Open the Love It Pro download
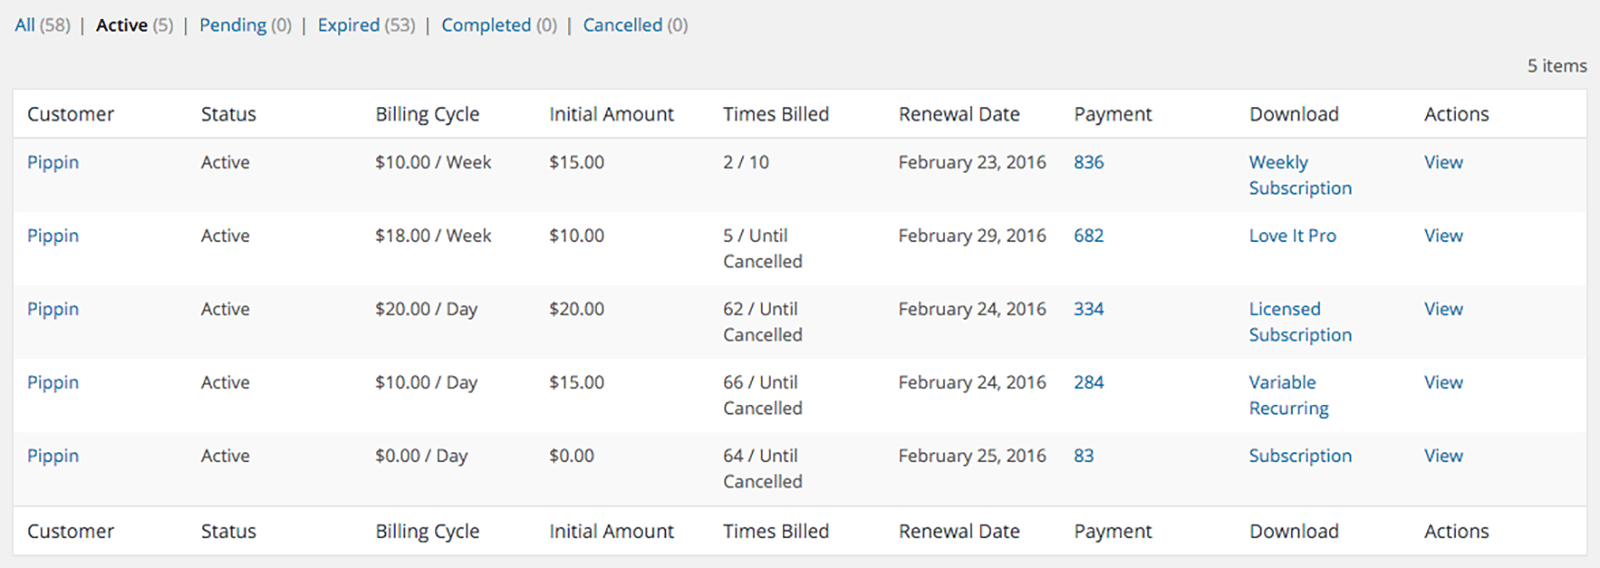This screenshot has height=568, width=1600. 1292,236
